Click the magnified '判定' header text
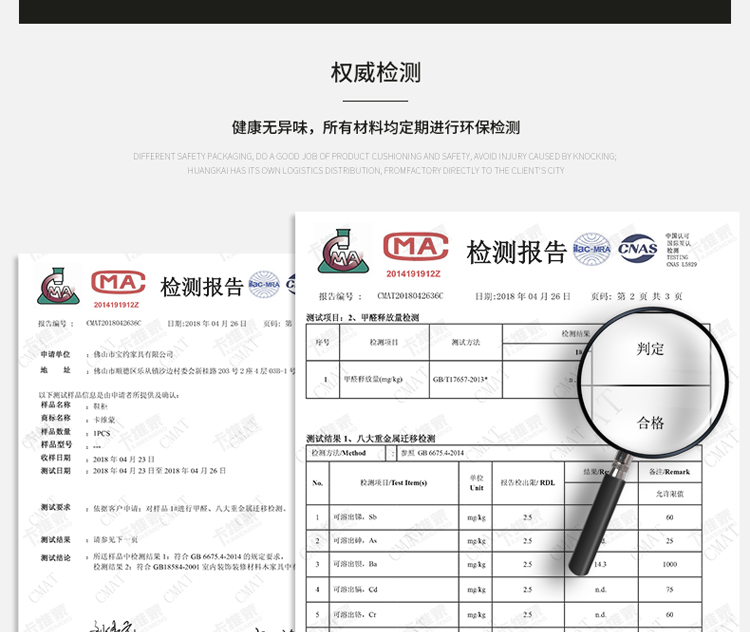Image resolution: width=750 pixels, height=632 pixels. pyautogui.click(x=650, y=349)
